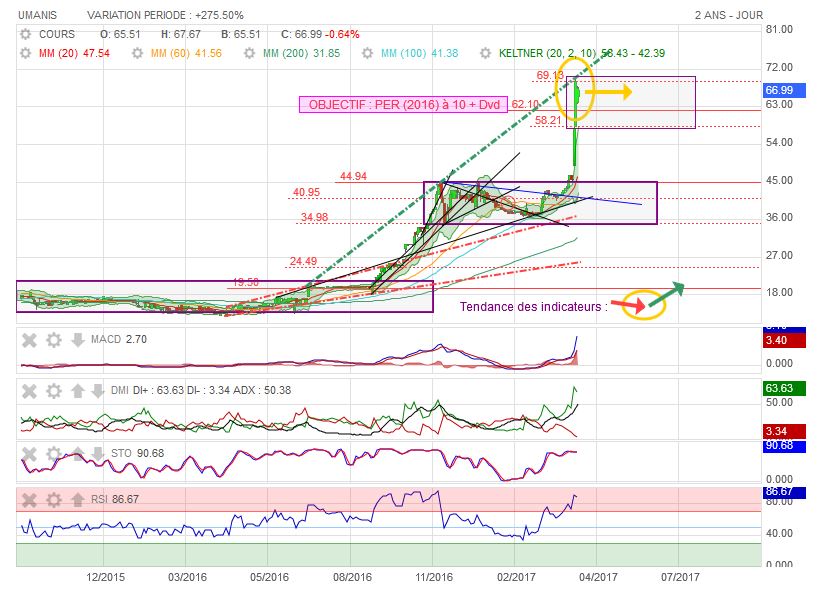Open RSI settings gear

click(x=53, y=499)
